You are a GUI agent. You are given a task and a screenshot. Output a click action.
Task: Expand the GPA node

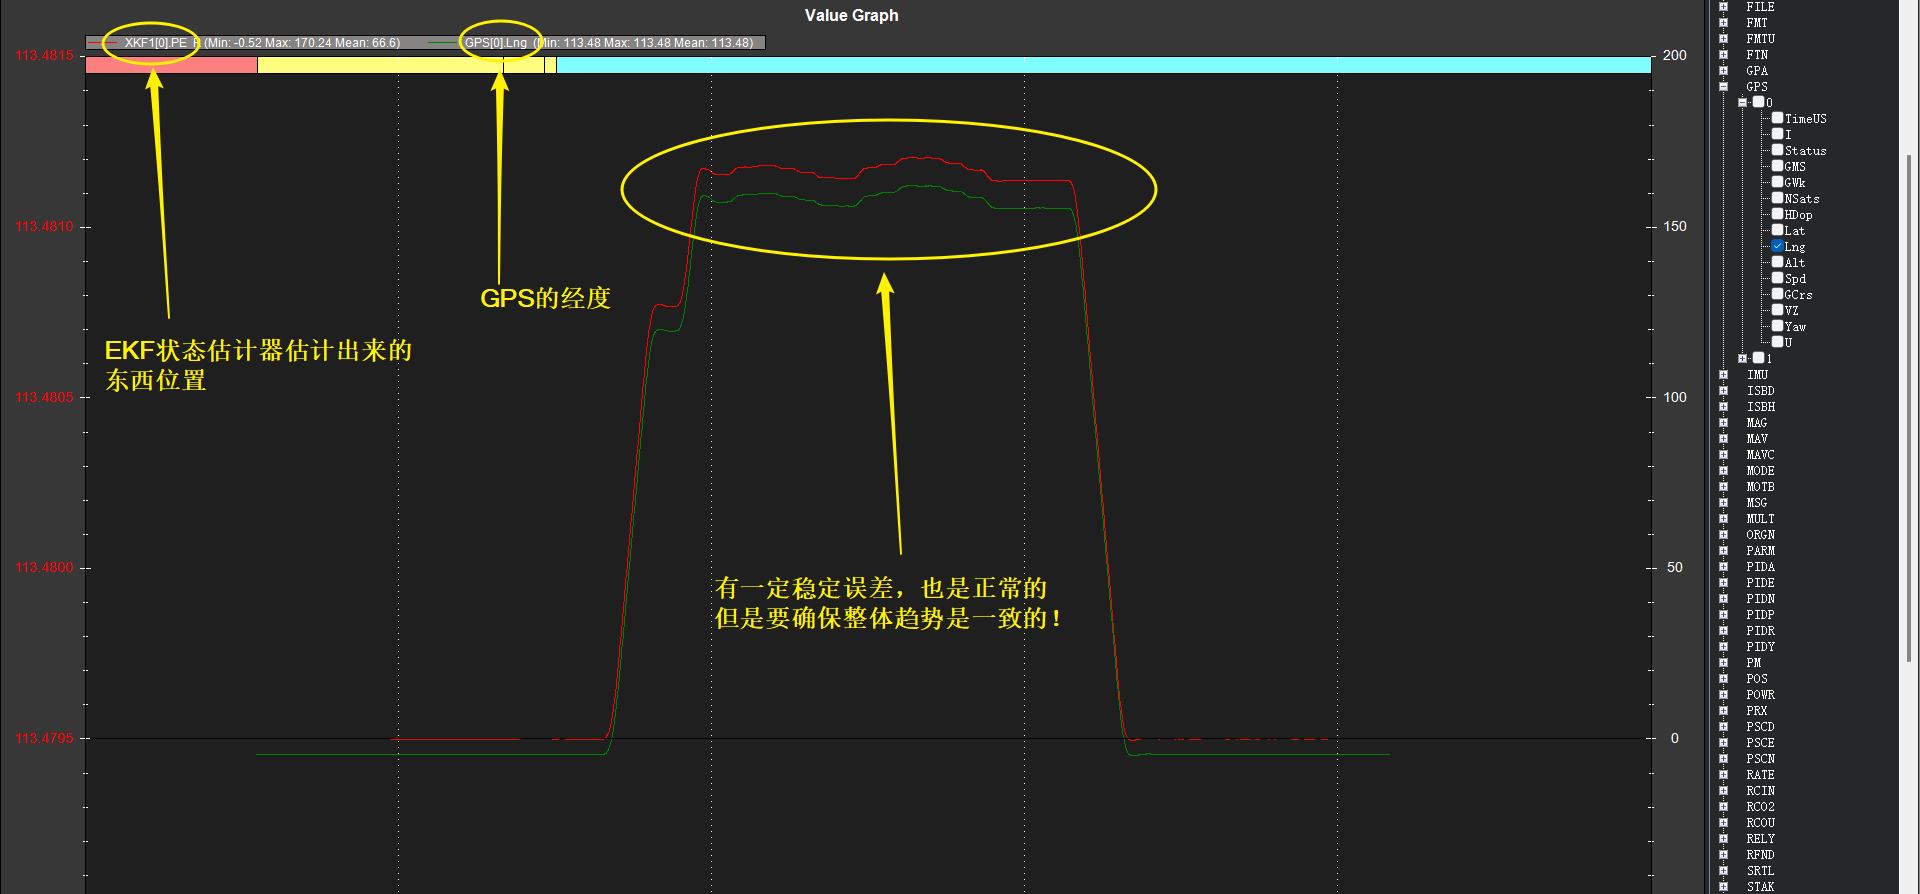[x=1723, y=71]
